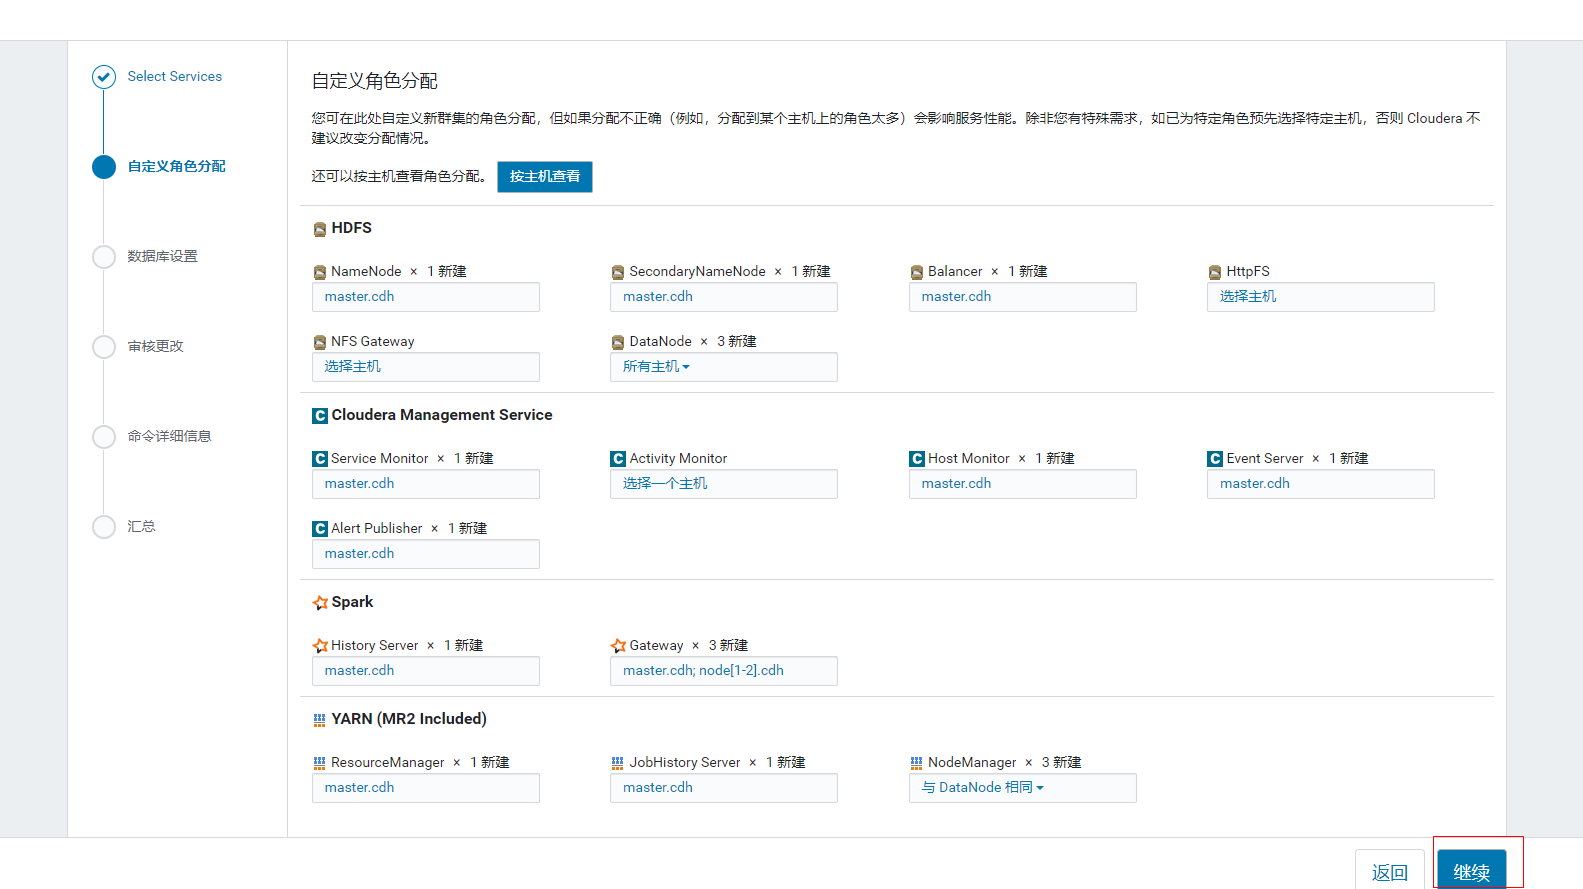Select a host for HttpFS role
This screenshot has width=1583, height=889.
click(1248, 297)
